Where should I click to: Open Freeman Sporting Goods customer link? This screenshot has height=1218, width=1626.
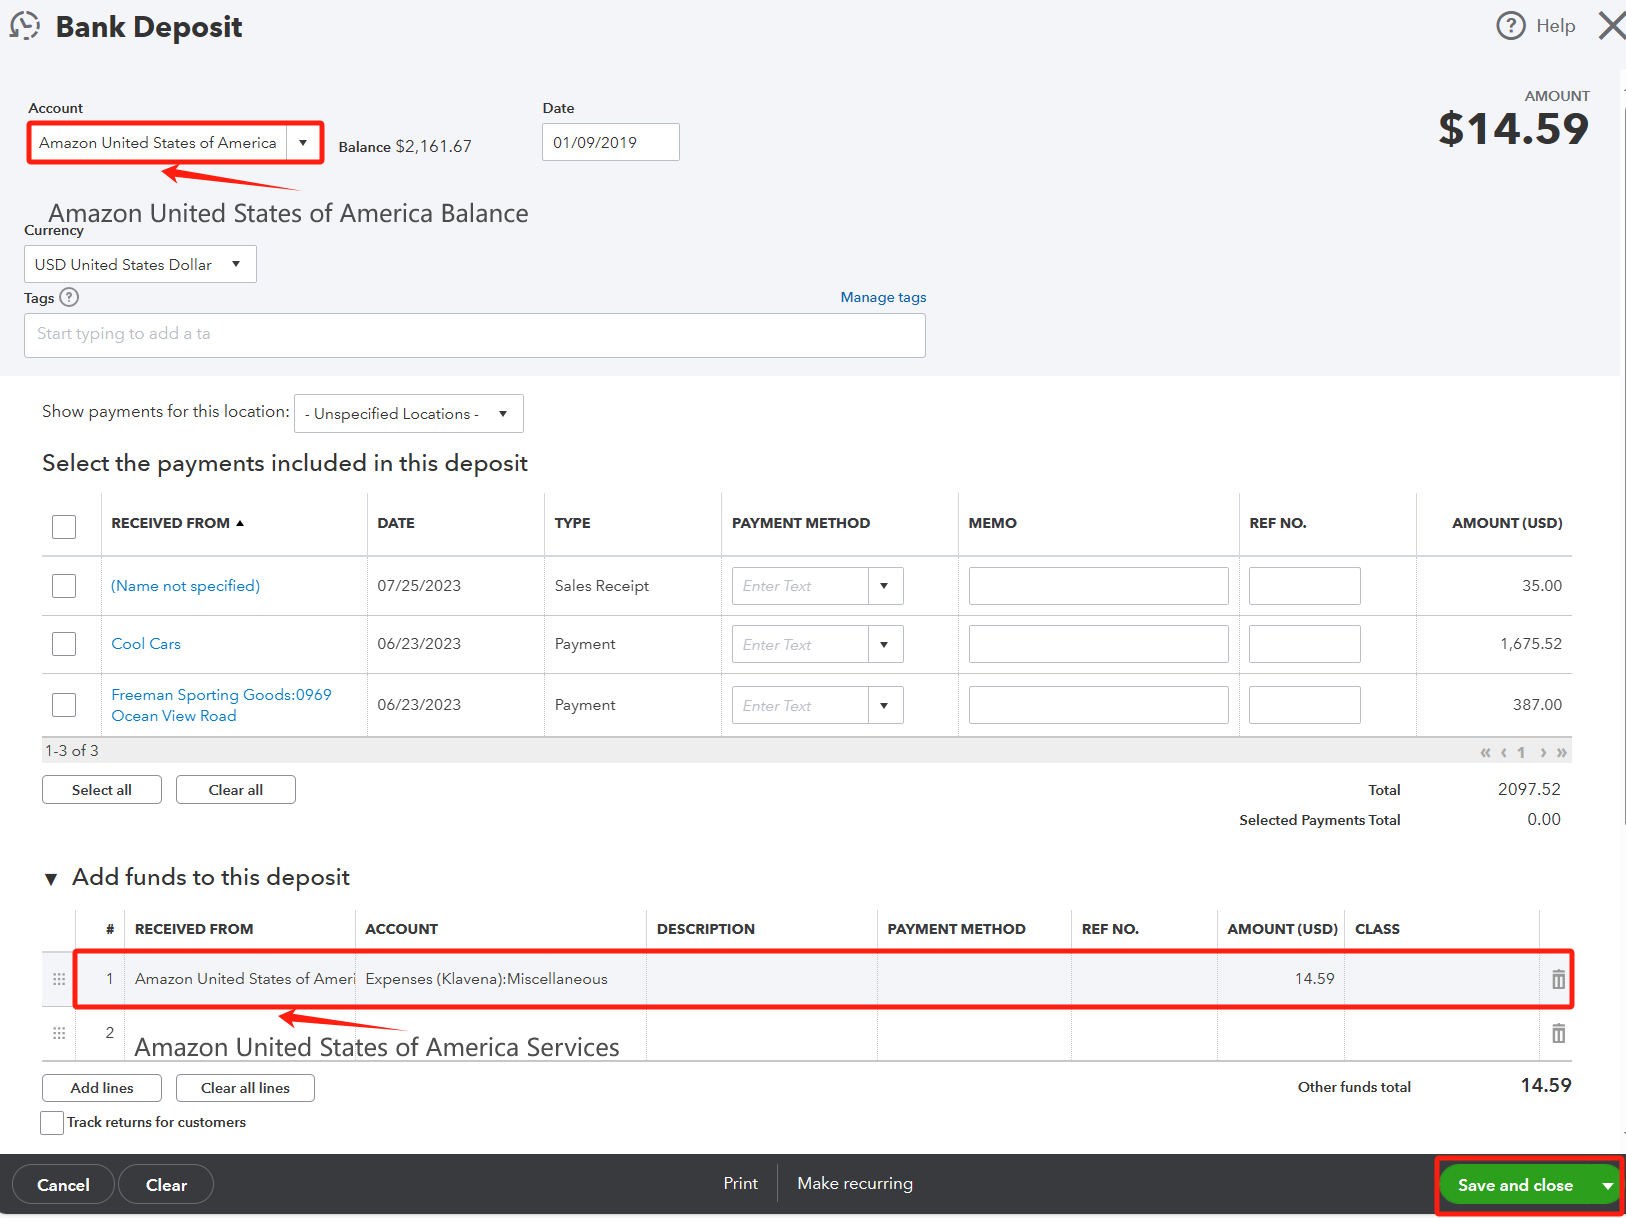221,705
